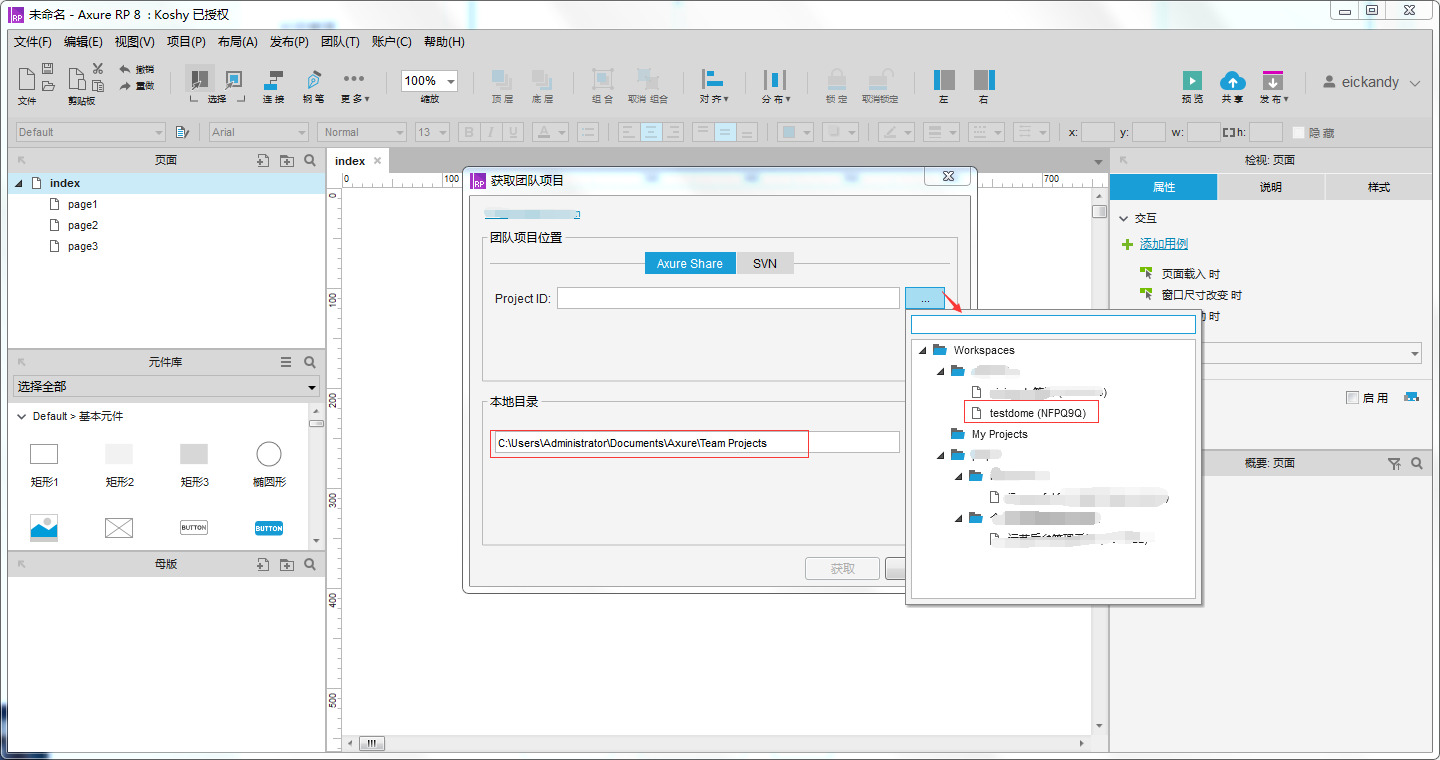Open the 团队(T) menu
The width and height of the screenshot is (1440, 760).
click(x=340, y=42)
